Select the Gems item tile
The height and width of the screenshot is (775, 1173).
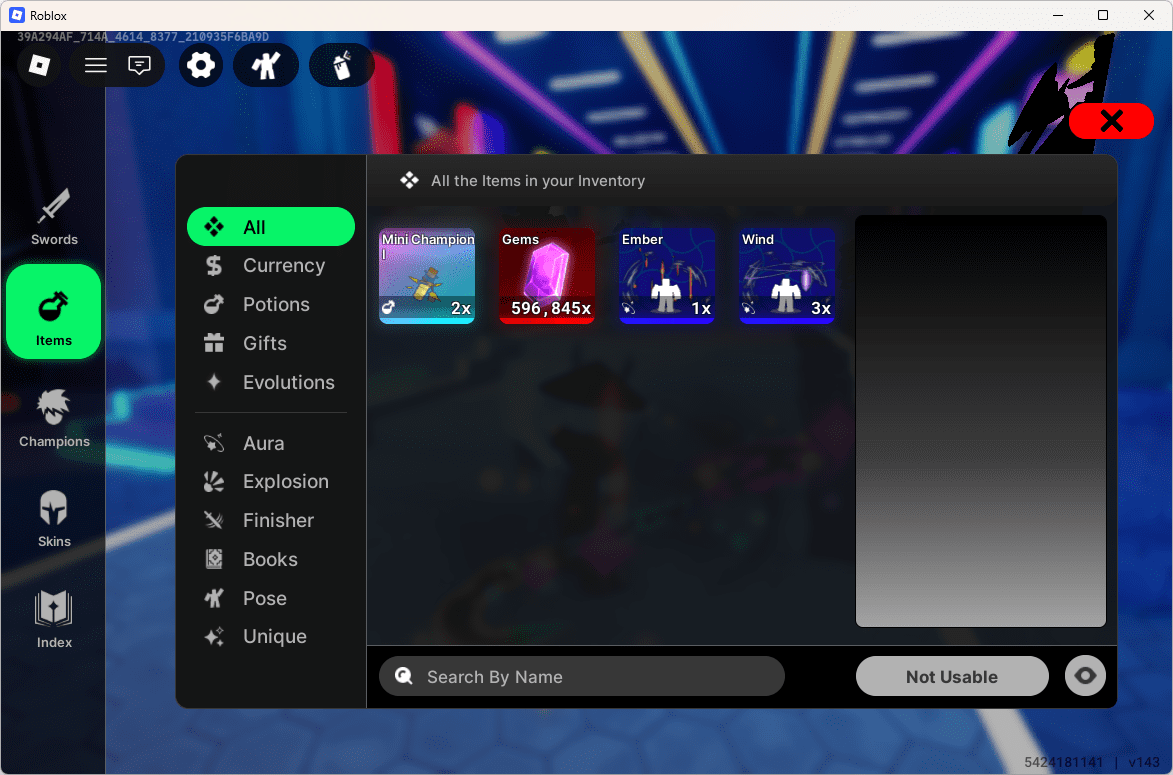(x=547, y=275)
